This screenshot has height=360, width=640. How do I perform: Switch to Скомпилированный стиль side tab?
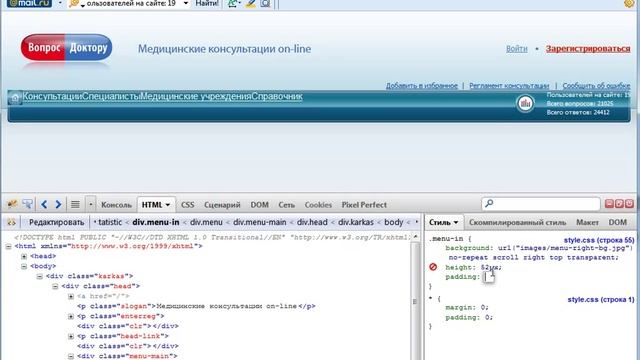point(517,222)
